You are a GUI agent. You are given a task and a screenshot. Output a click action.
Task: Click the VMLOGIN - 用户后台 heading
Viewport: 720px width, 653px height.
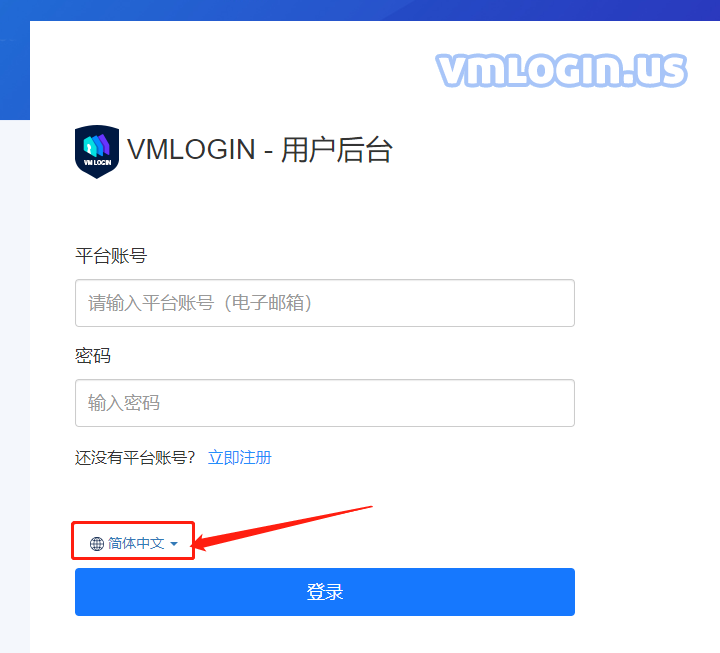[x=259, y=150]
